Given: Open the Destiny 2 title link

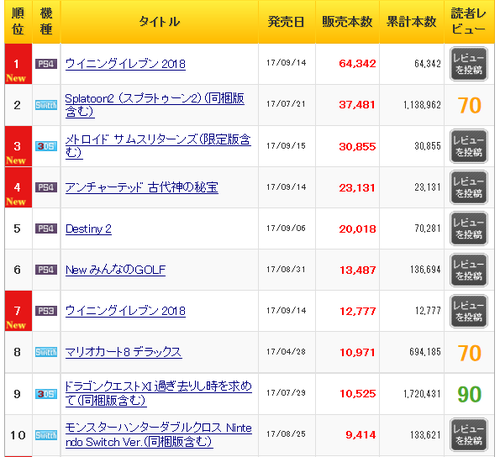Looking at the screenshot, I should (x=88, y=229).
